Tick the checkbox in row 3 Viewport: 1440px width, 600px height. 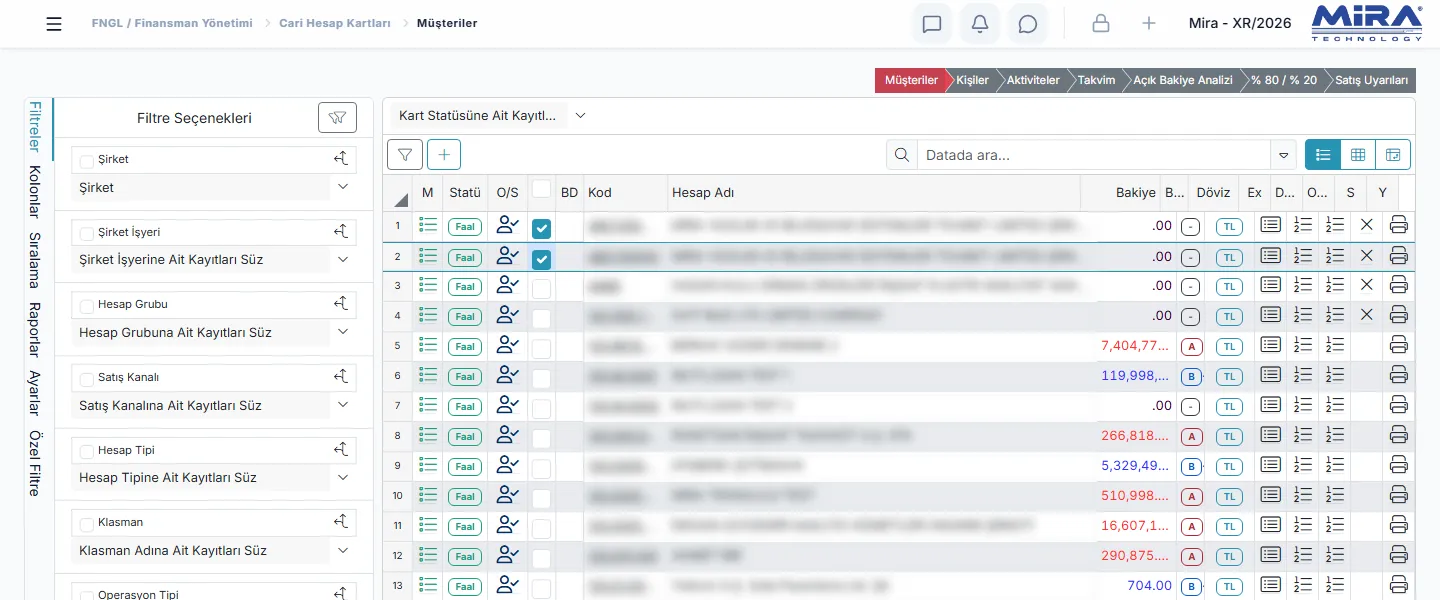point(541,289)
